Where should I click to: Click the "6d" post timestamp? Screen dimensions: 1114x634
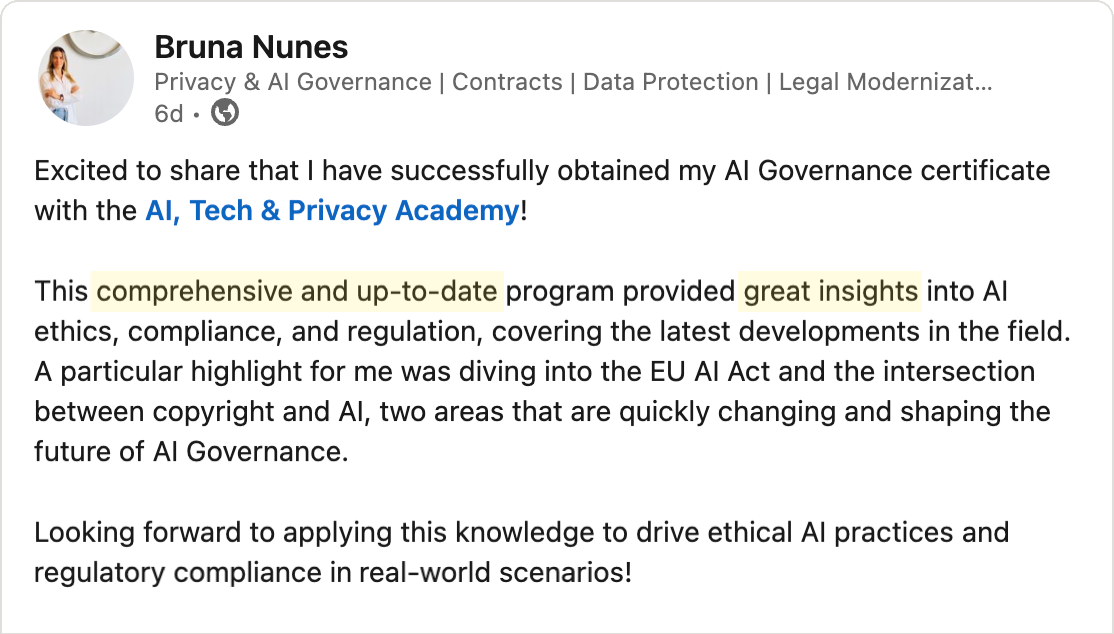pyautogui.click(x=169, y=114)
